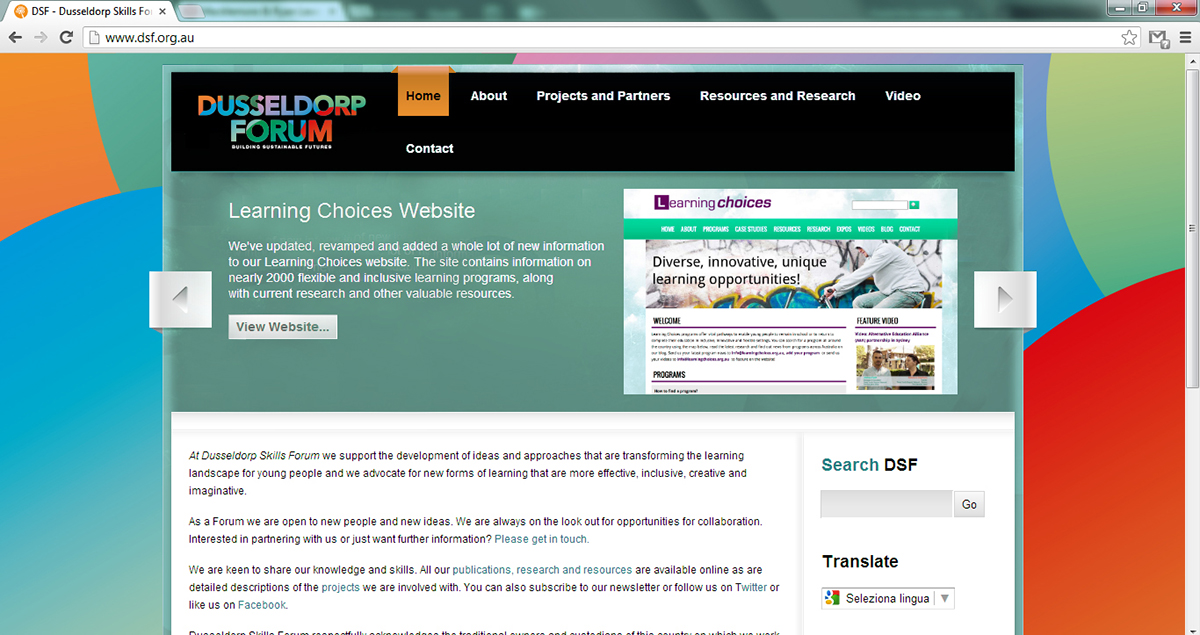Screen dimensions: 1200x635
Task: Go back using the browser back arrow
Action: (x=16, y=38)
